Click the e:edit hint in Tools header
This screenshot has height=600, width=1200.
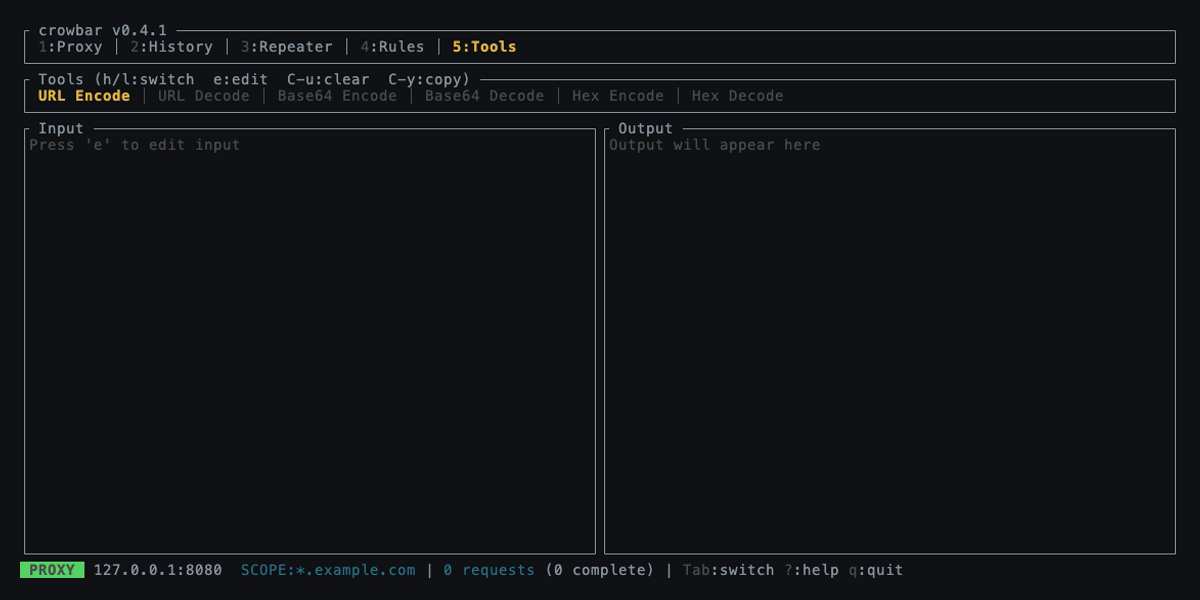241,80
